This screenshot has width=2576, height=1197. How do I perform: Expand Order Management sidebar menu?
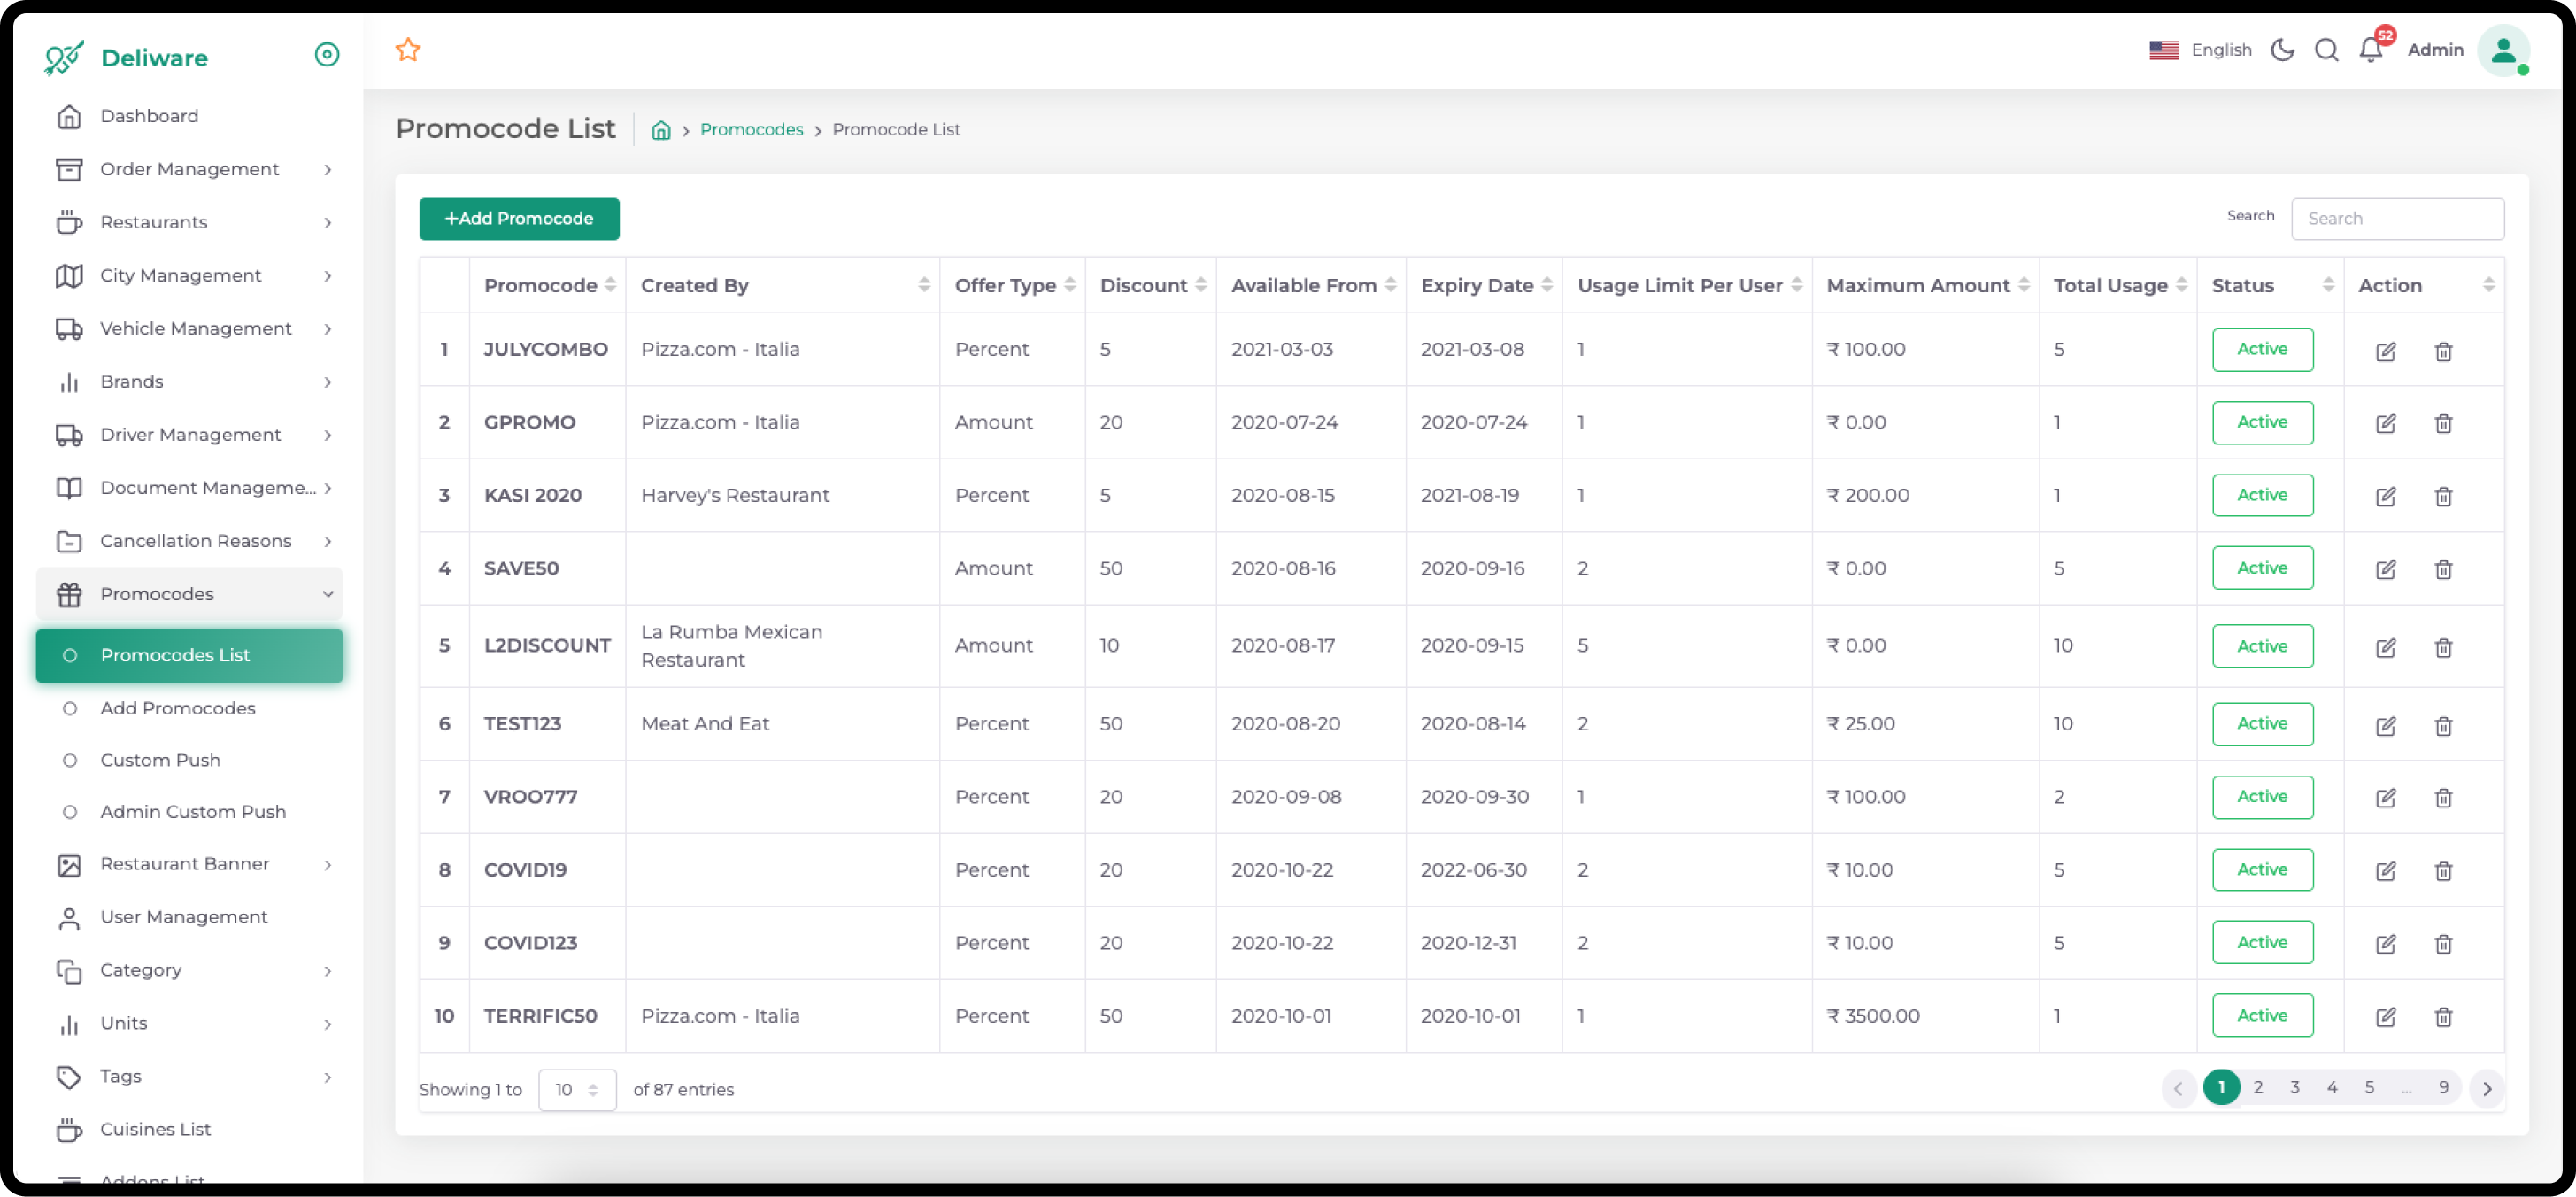(x=190, y=169)
